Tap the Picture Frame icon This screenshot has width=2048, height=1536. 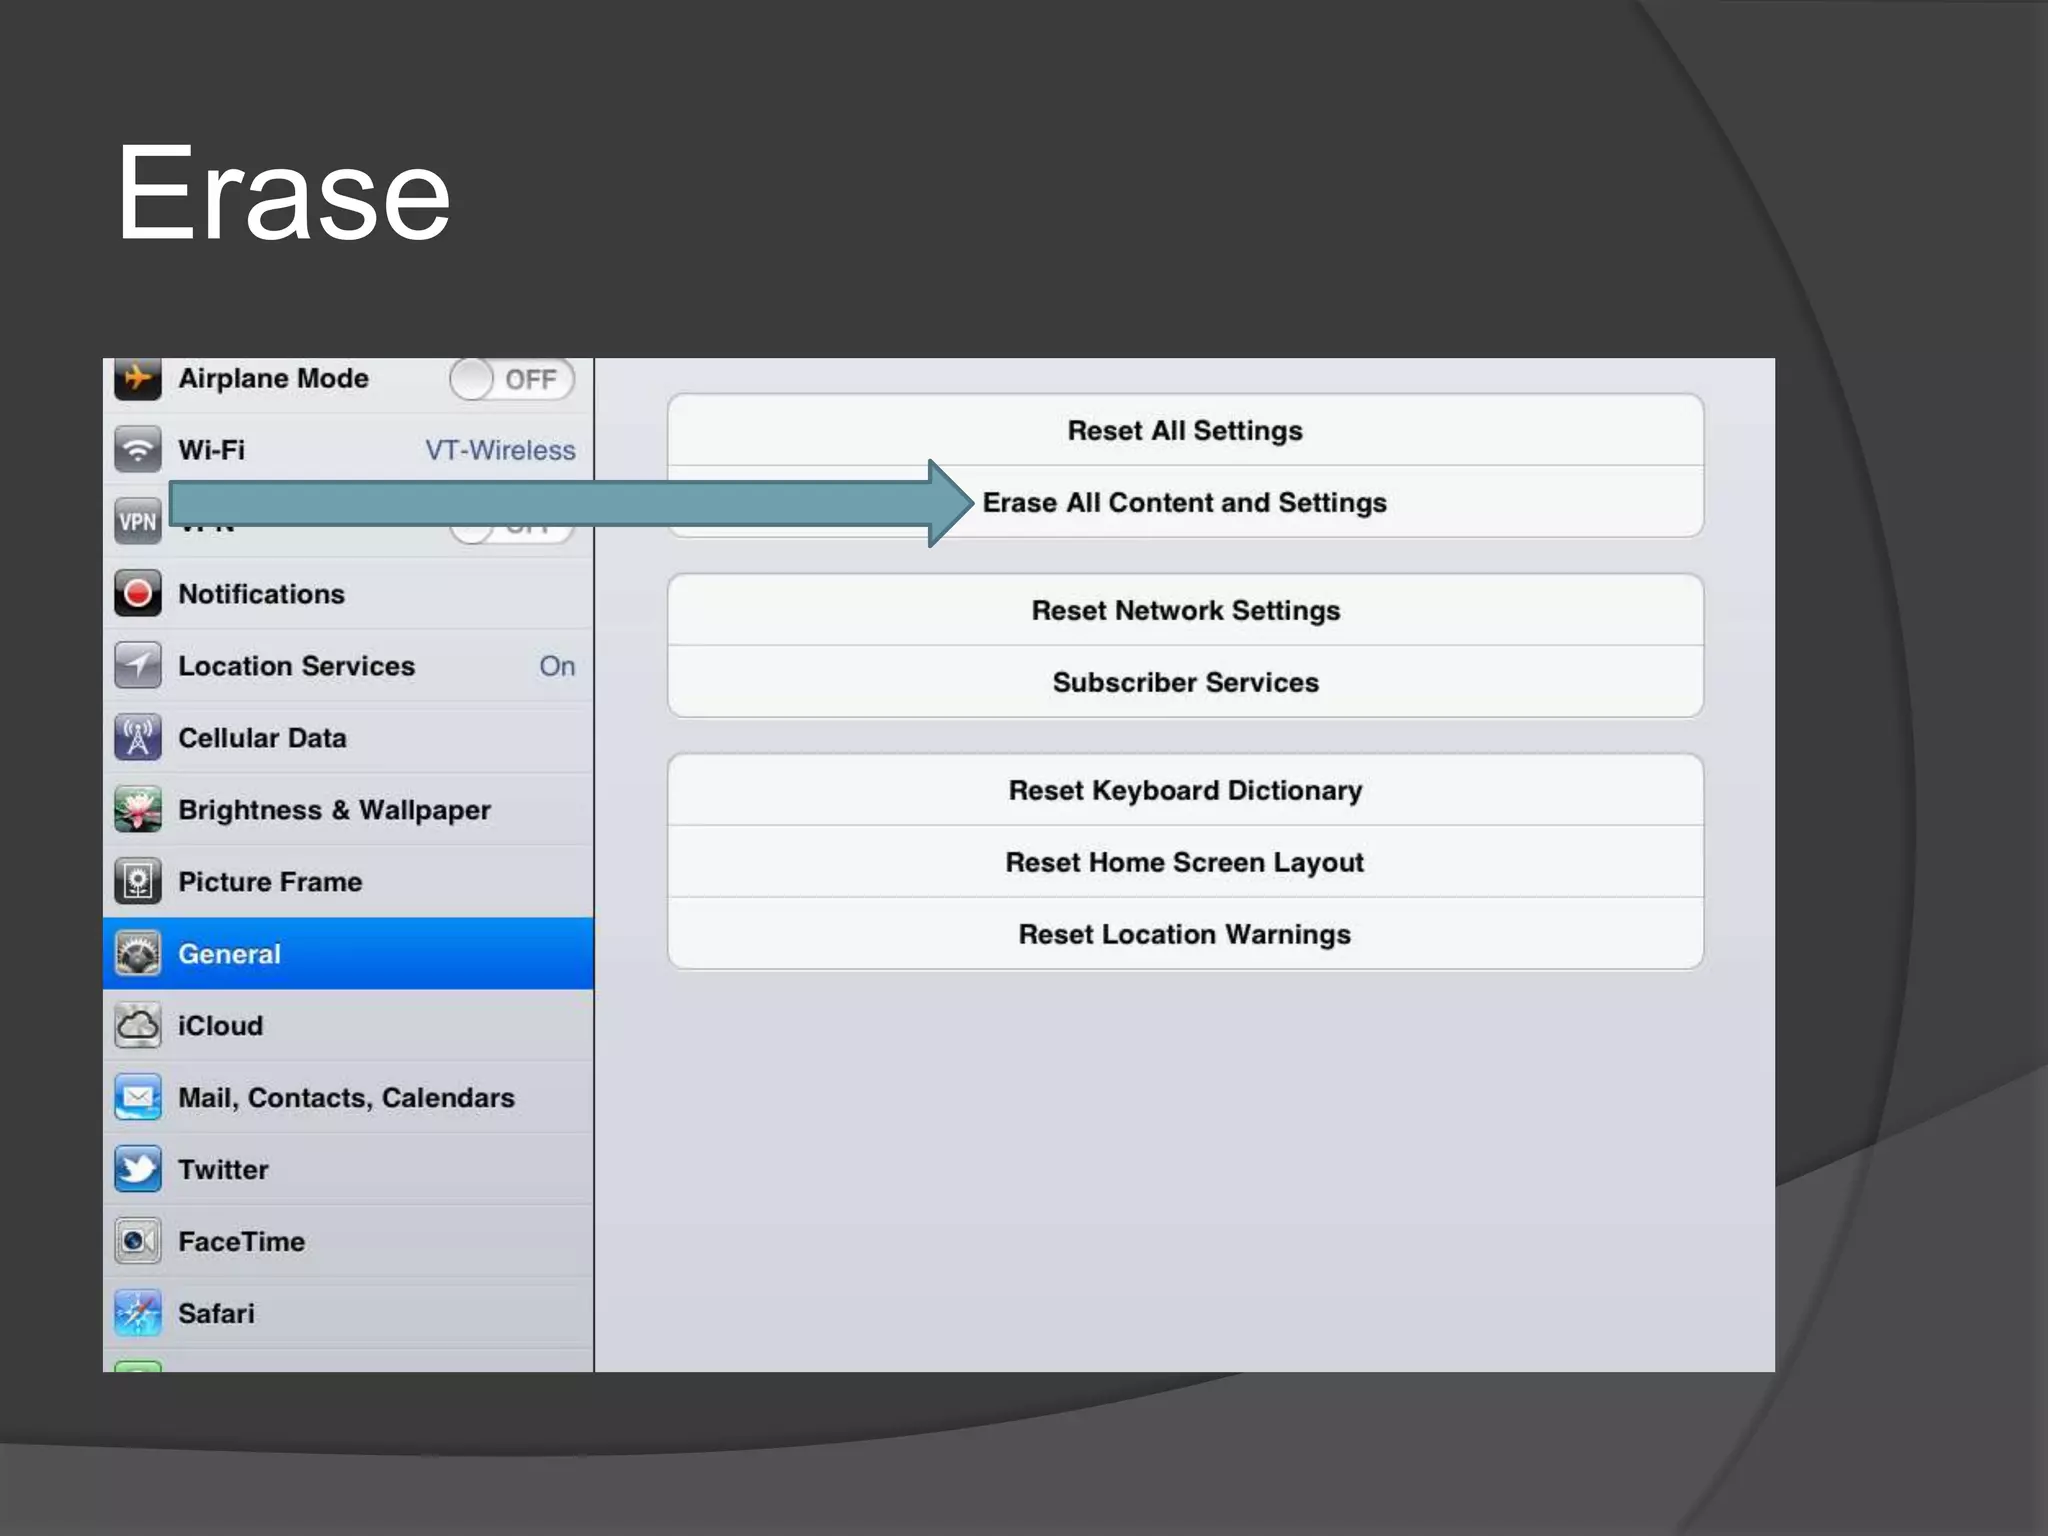point(138,882)
